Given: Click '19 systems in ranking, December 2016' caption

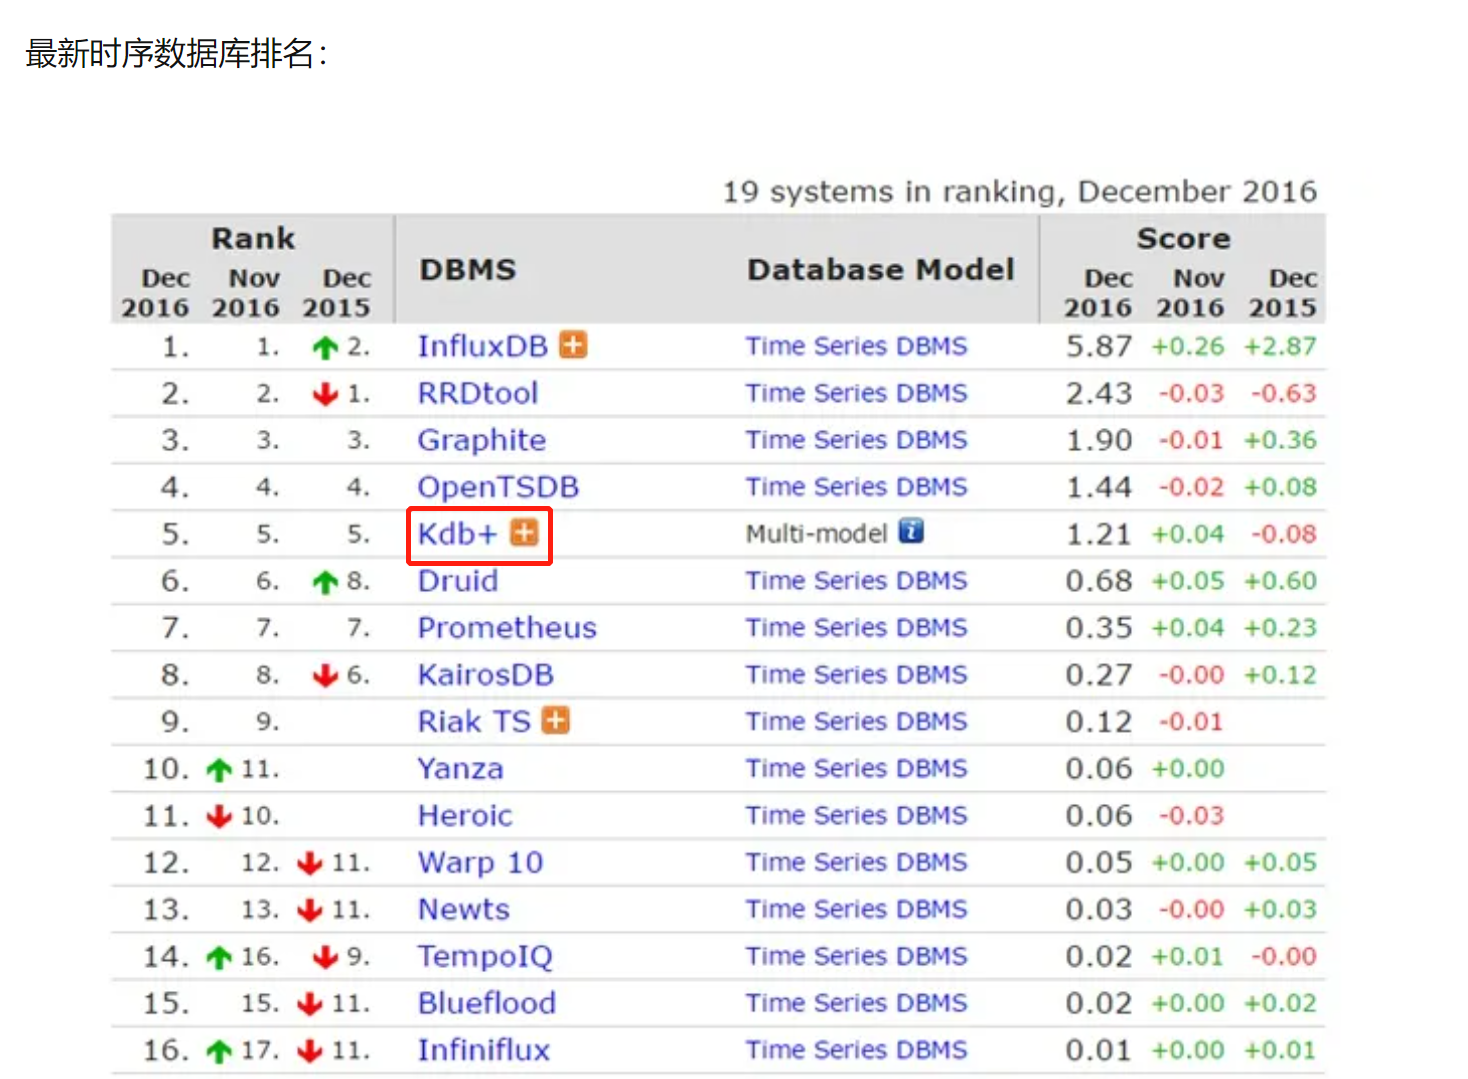Looking at the screenshot, I should pos(1020,191).
